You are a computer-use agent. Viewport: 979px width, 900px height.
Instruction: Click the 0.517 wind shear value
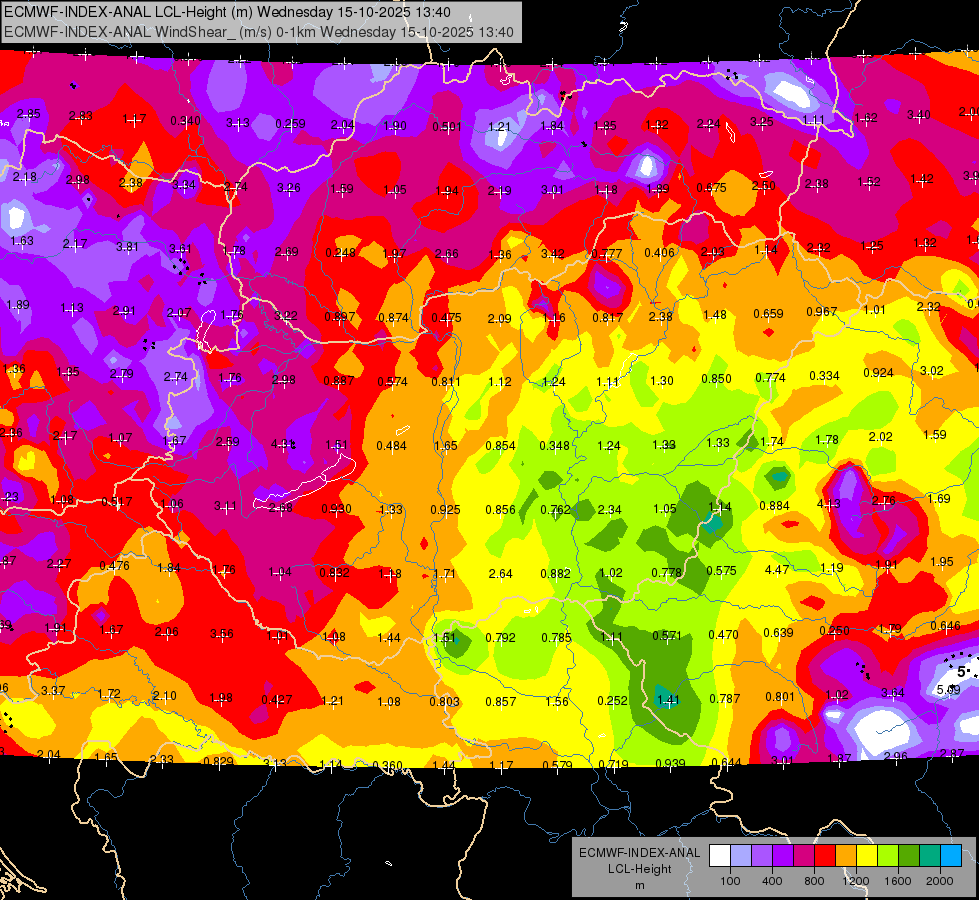coord(117,502)
